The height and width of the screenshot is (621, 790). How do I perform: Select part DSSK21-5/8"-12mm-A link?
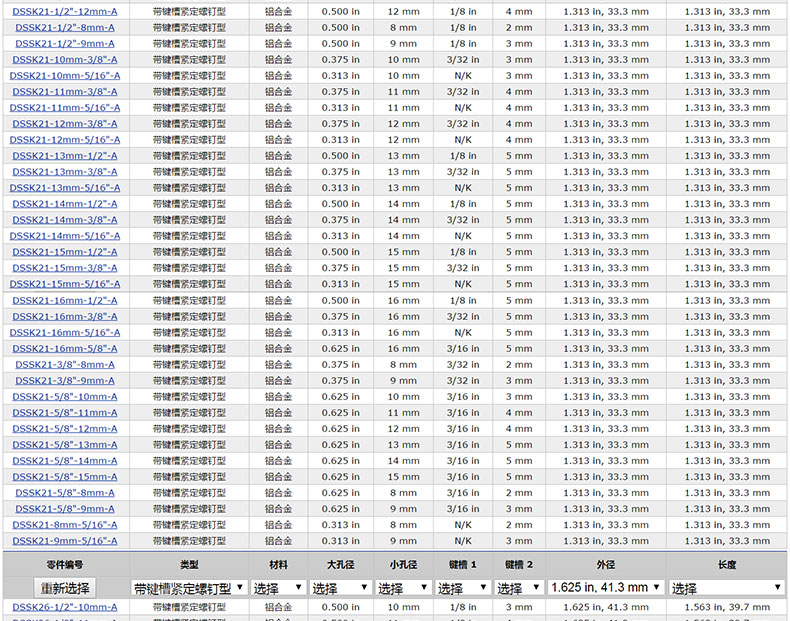[x=65, y=428]
